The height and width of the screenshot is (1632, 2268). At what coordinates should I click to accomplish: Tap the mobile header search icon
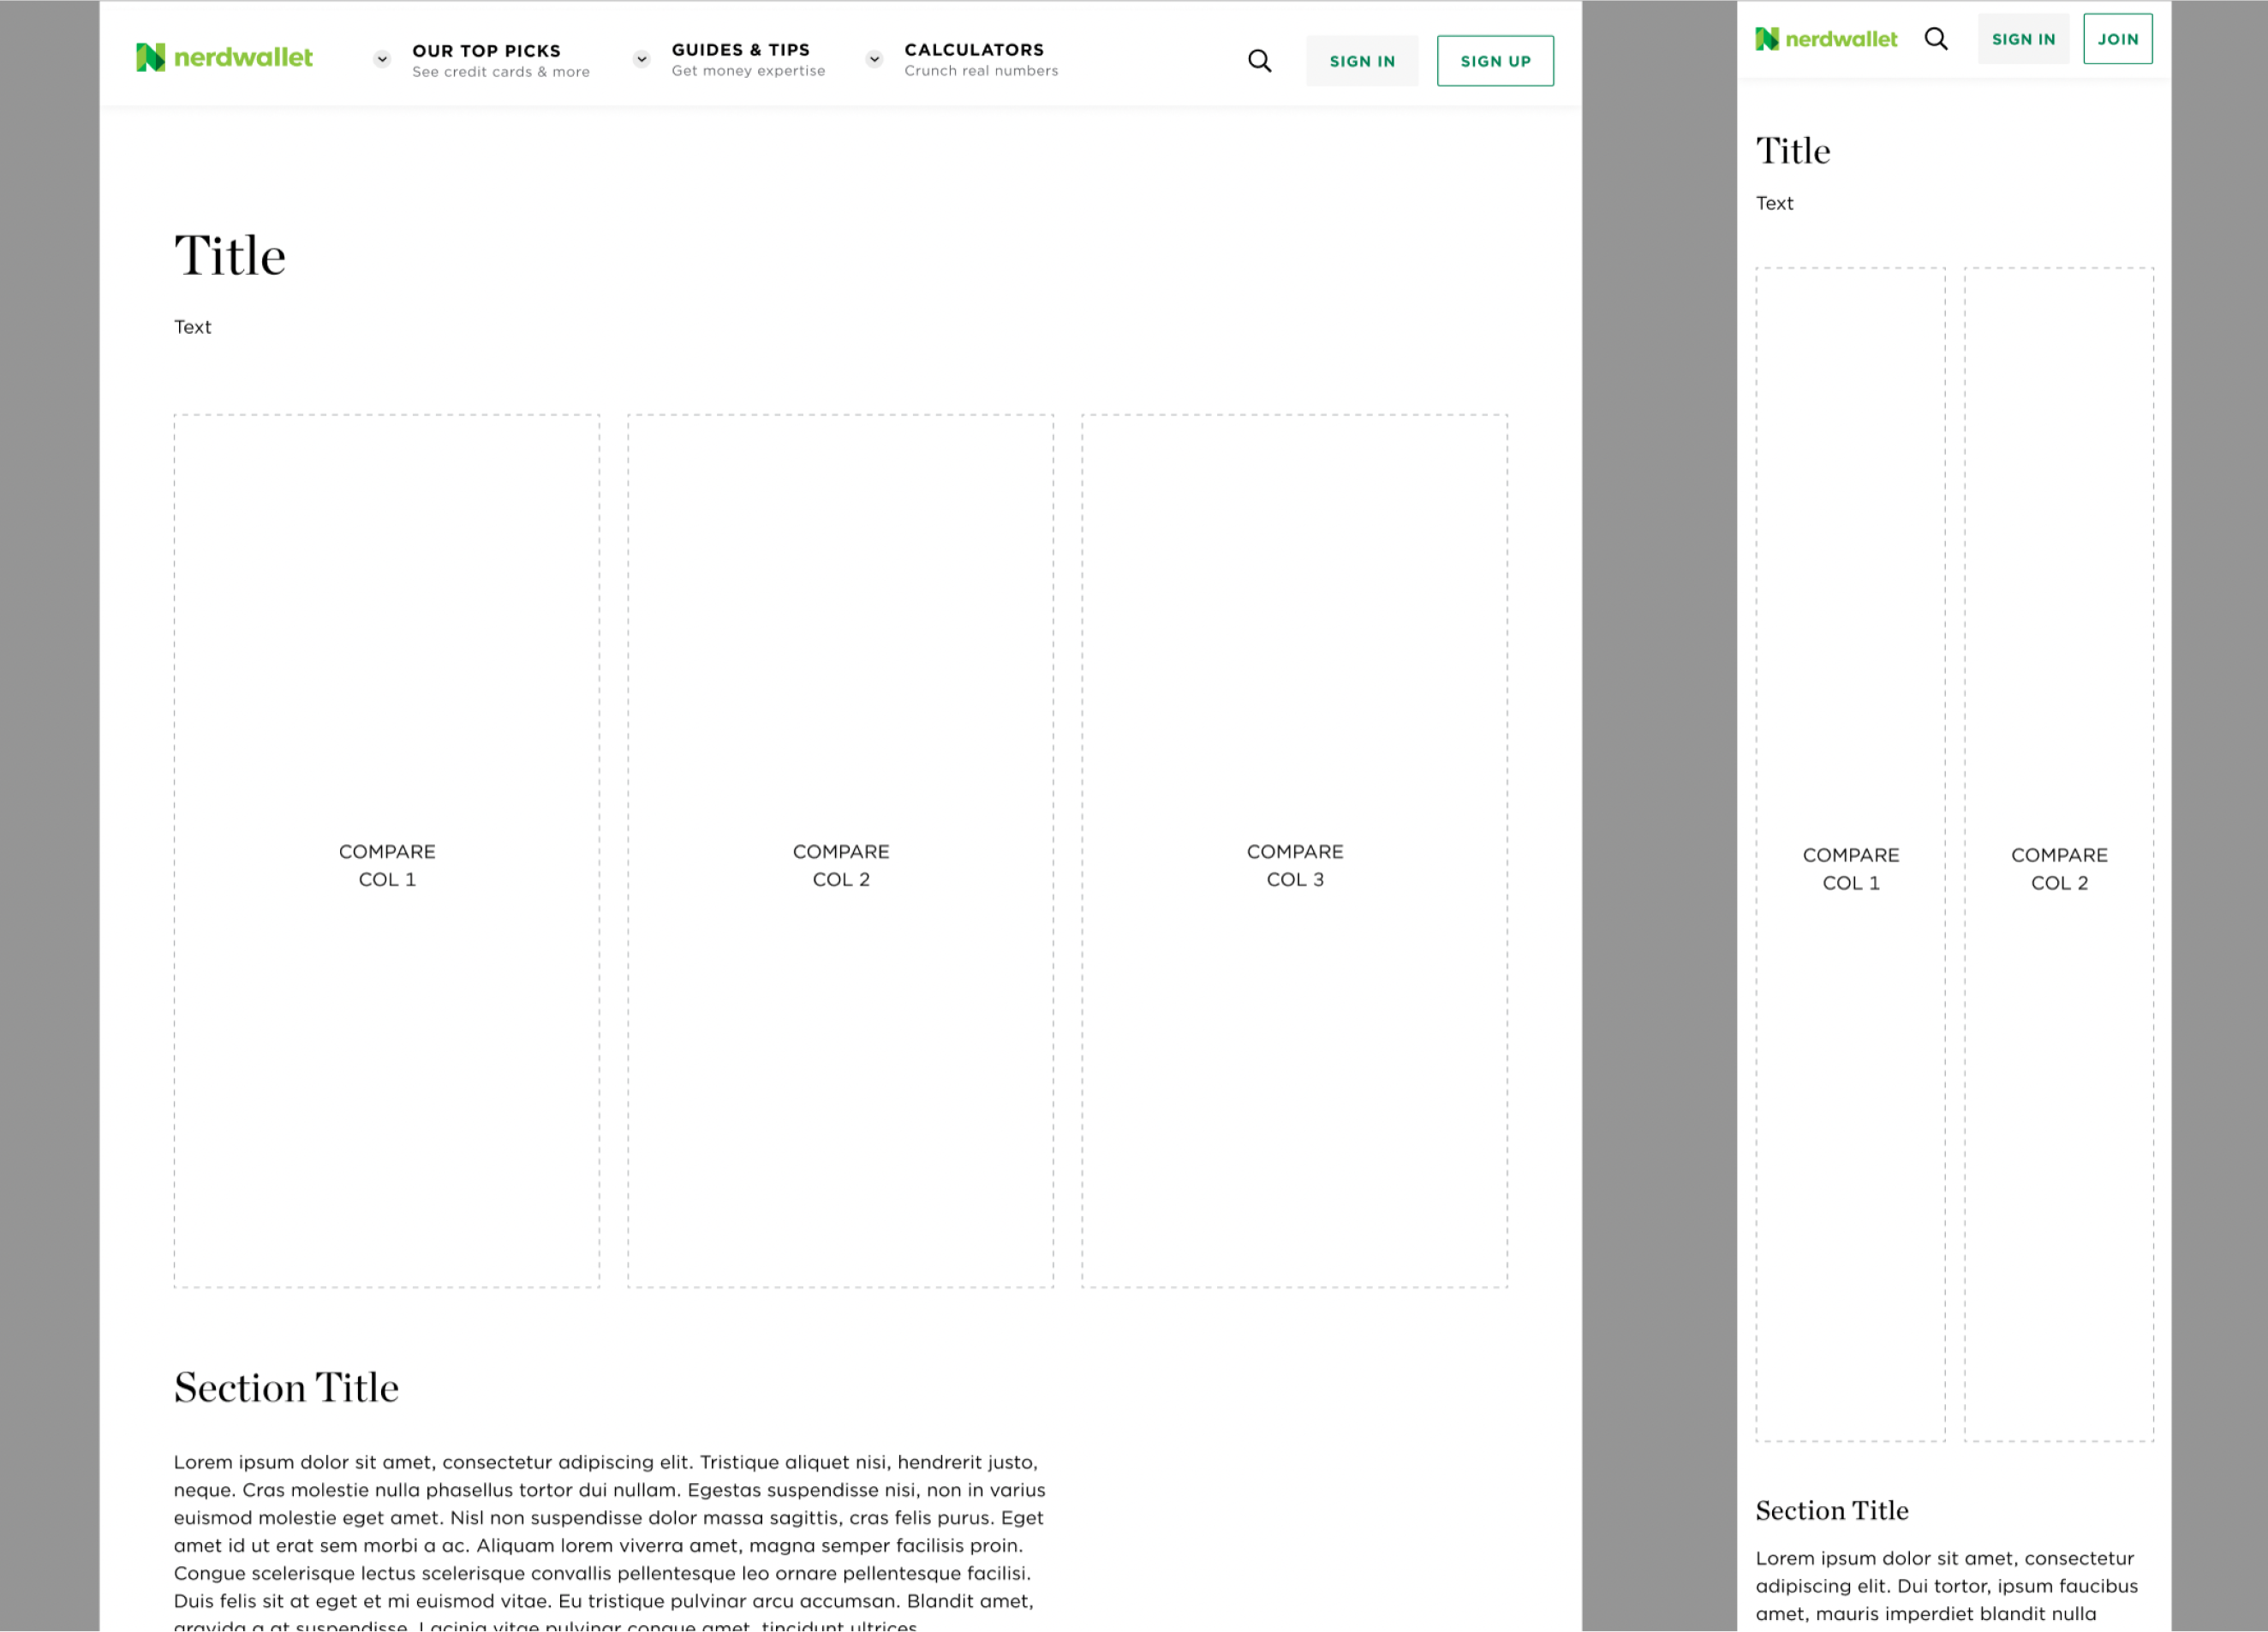pyautogui.click(x=1936, y=39)
